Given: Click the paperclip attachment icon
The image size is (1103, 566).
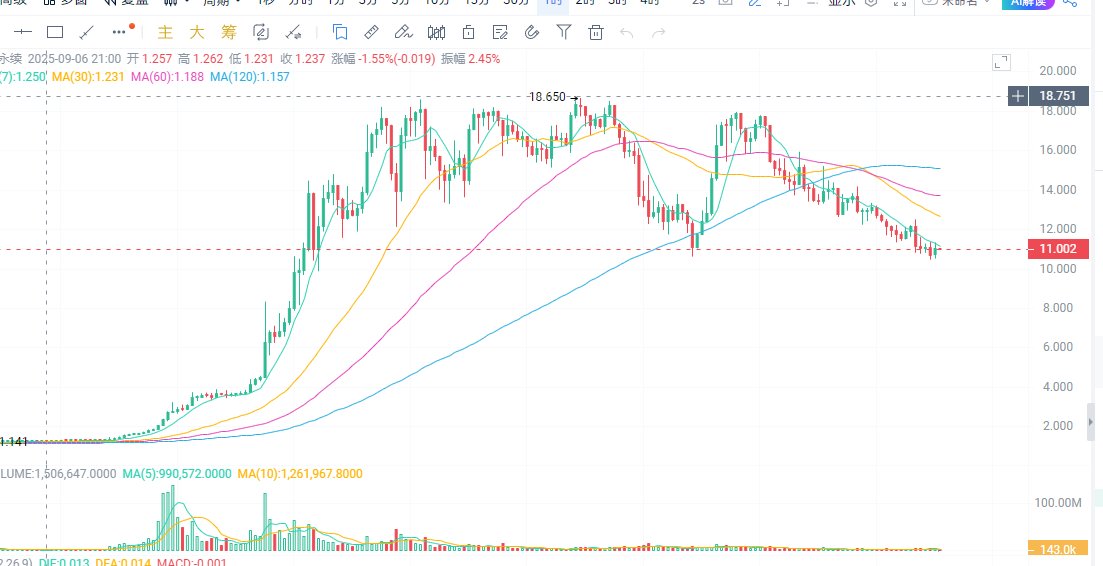Looking at the screenshot, I should click(x=533, y=32).
